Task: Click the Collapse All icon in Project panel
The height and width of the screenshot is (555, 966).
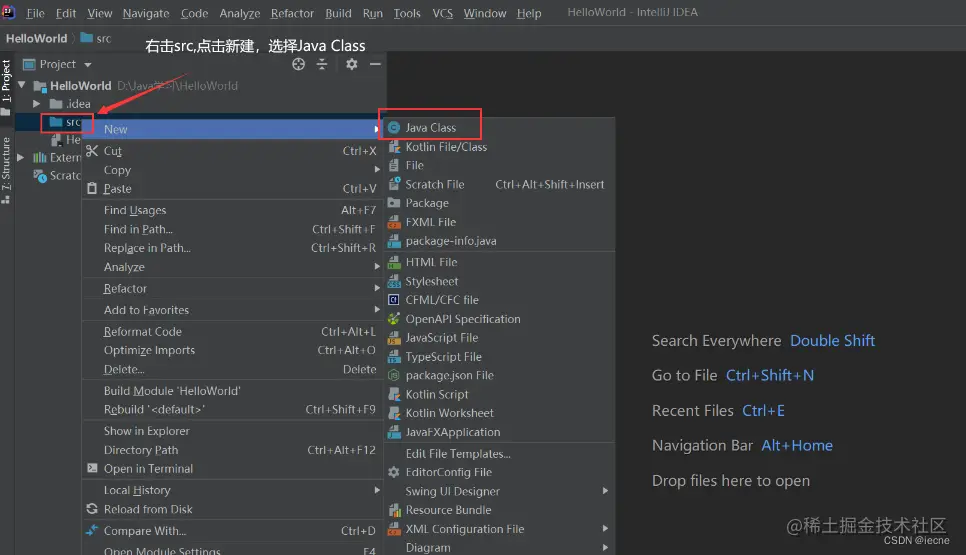Action: 322,64
